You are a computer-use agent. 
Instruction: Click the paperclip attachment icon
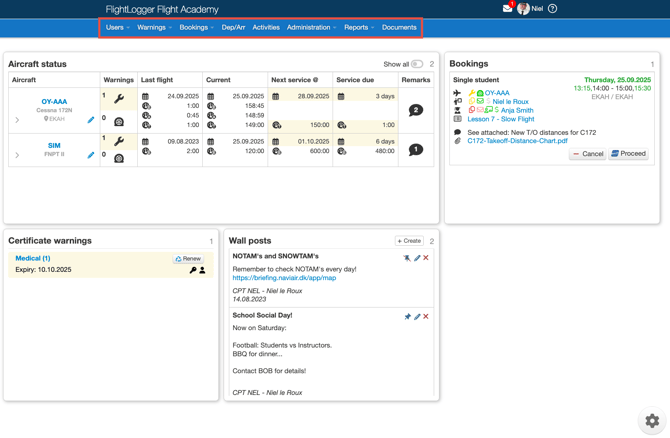coord(457,141)
